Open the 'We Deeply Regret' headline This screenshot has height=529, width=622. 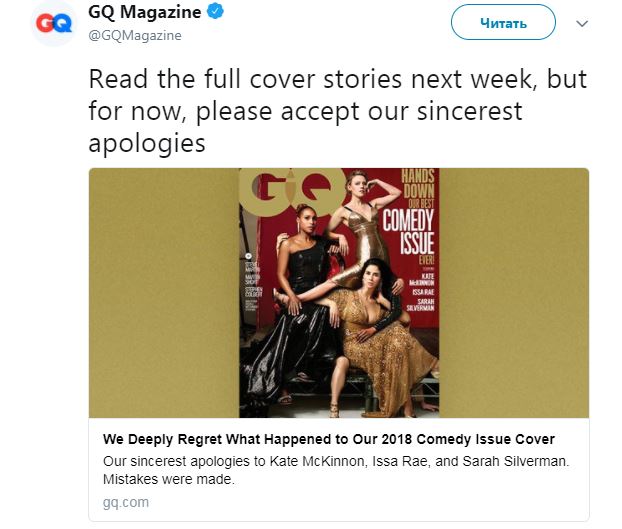pos(329,440)
